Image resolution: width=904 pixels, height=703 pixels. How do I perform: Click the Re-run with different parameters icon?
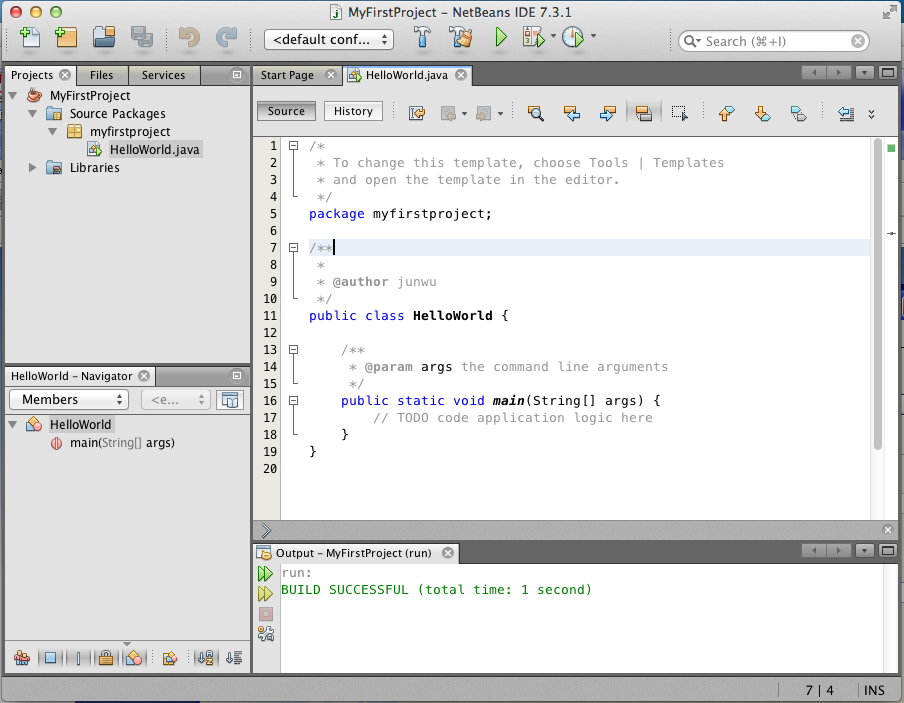[265, 593]
